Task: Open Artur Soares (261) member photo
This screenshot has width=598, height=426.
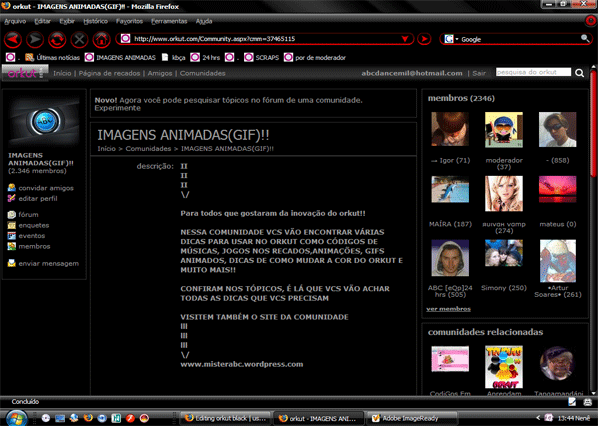Action: (x=558, y=261)
